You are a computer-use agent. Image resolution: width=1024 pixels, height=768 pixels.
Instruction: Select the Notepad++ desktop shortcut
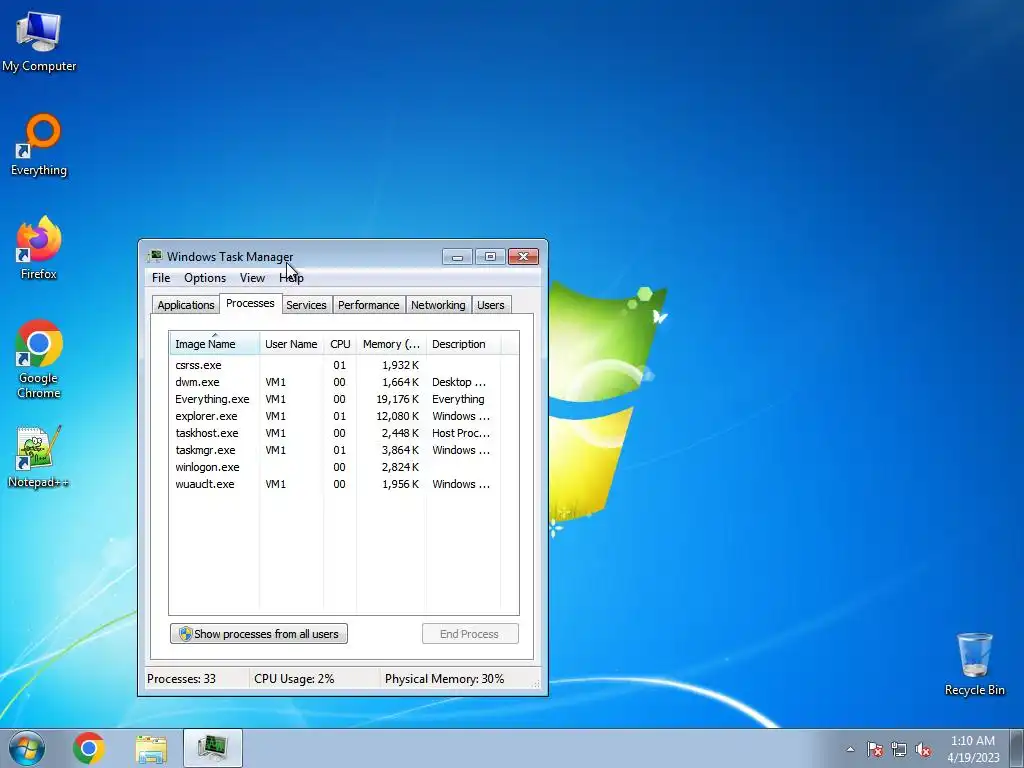click(39, 456)
